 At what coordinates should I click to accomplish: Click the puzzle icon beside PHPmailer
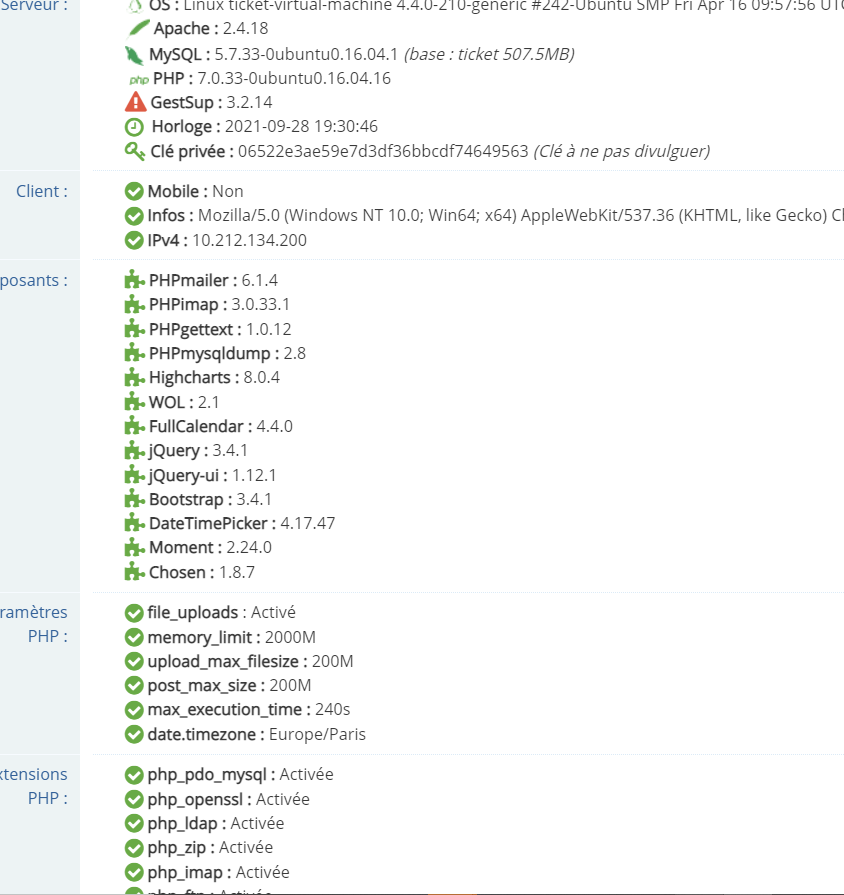pyautogui.click(x=134, y=280)
